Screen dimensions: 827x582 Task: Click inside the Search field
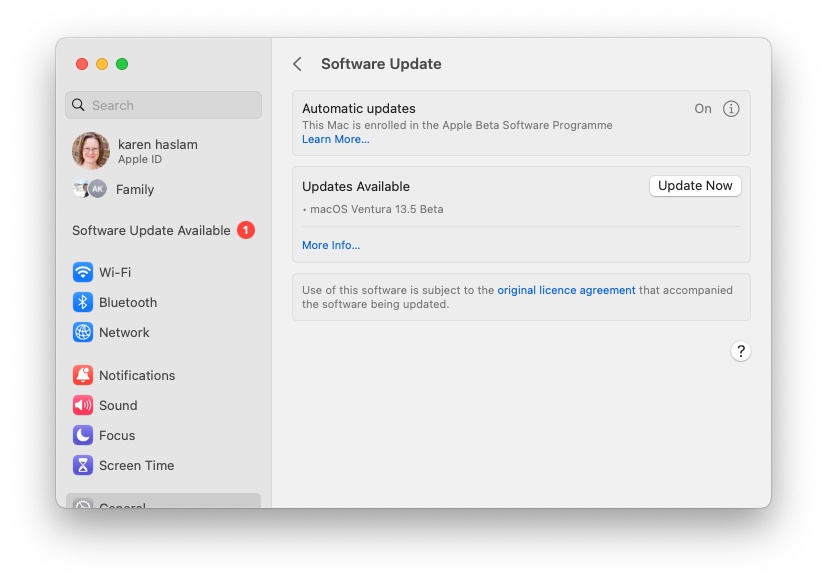click(x=163, y=105)
